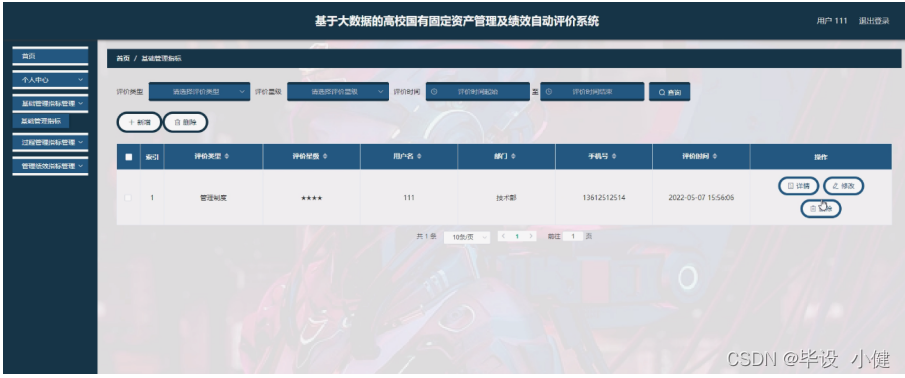905x378 pixels.
Task: Select page number 1 in pagination
Action: coord(517,237)
